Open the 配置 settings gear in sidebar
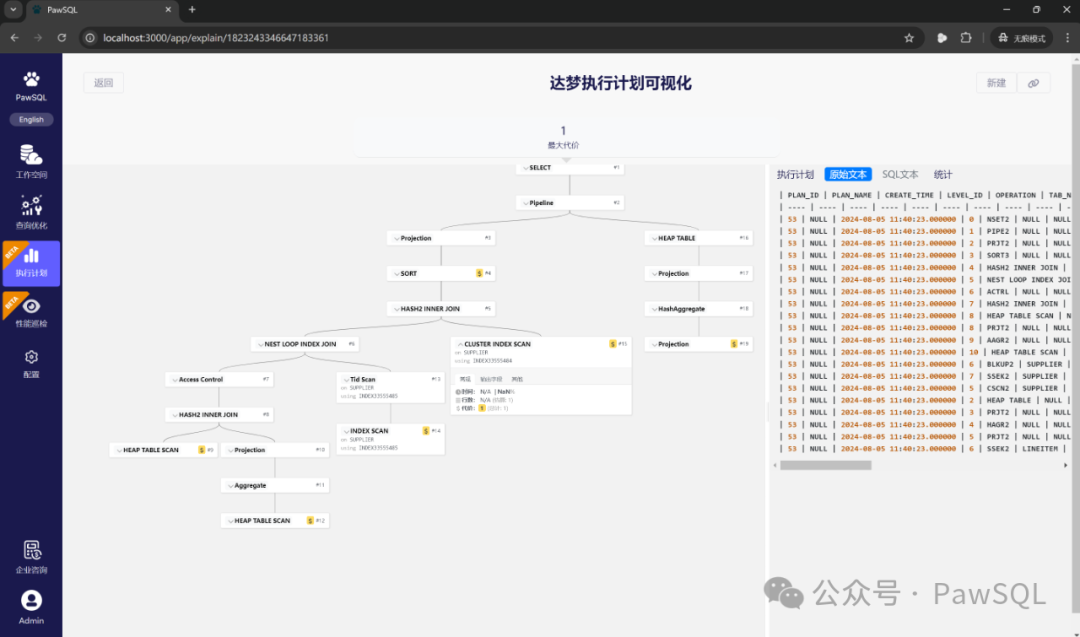1080x637 pixels. coord(31,357)
